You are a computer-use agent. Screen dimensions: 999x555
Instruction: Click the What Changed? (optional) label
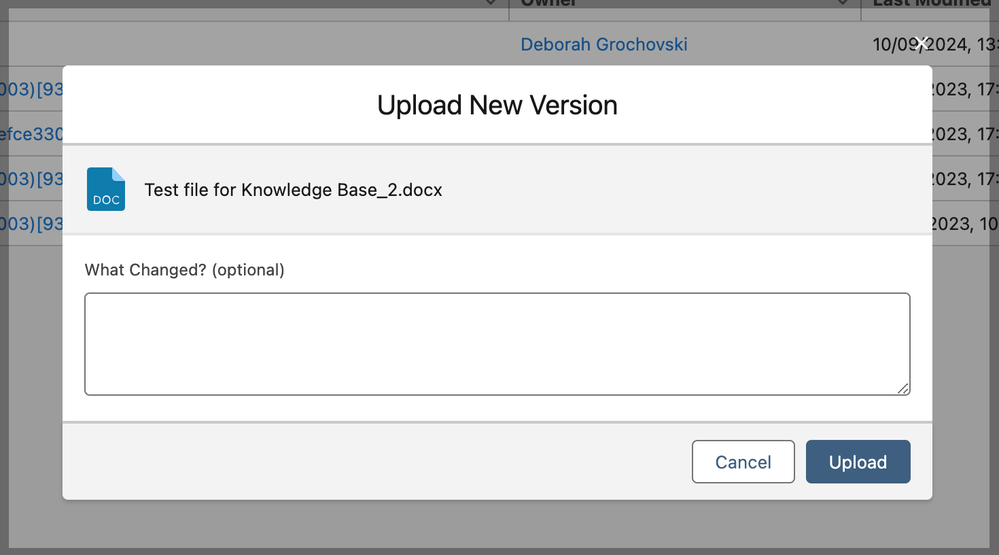(x=184, y=270)
